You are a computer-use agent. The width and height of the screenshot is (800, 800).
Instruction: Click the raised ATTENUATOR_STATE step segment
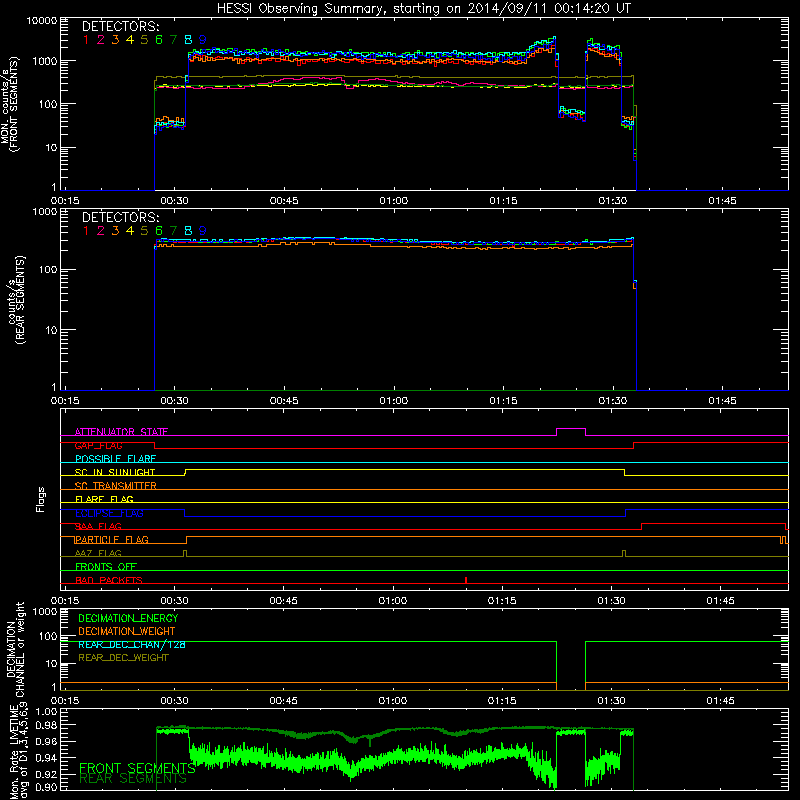571,429
